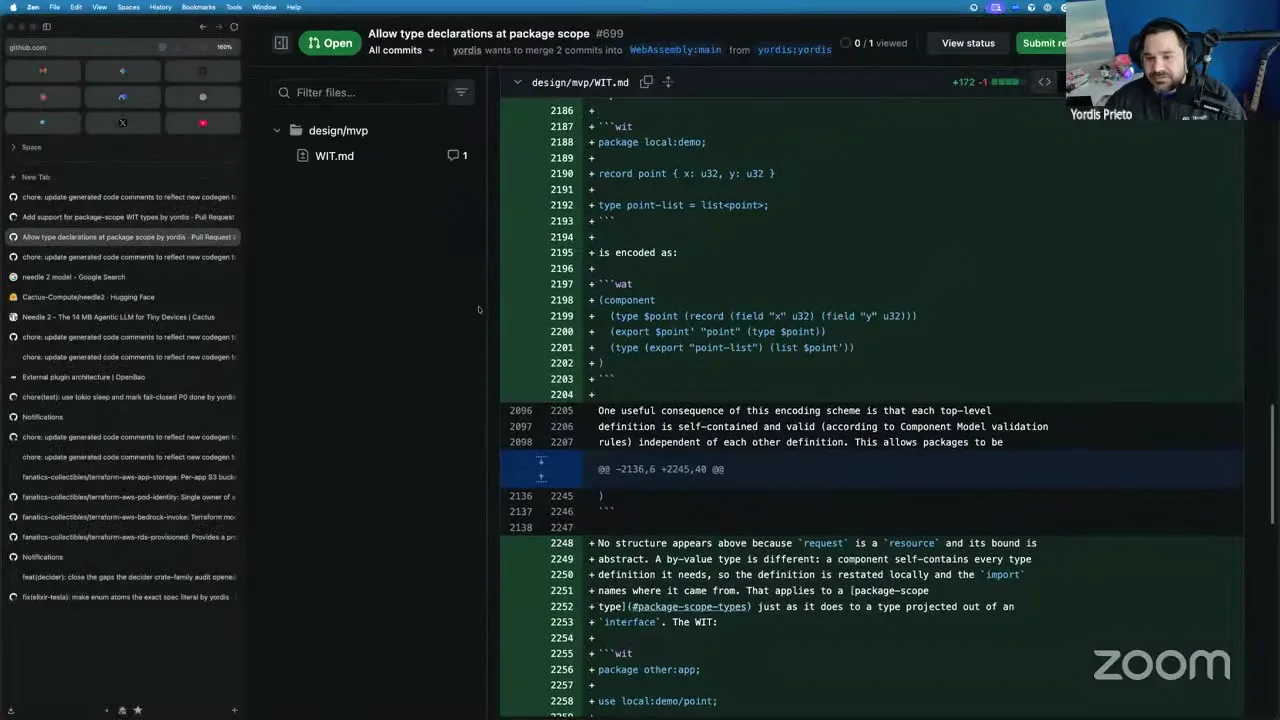This screenshot has height=720, width=1280.
Task: Click the green Open pull request badge
Action: coord(330,43)
